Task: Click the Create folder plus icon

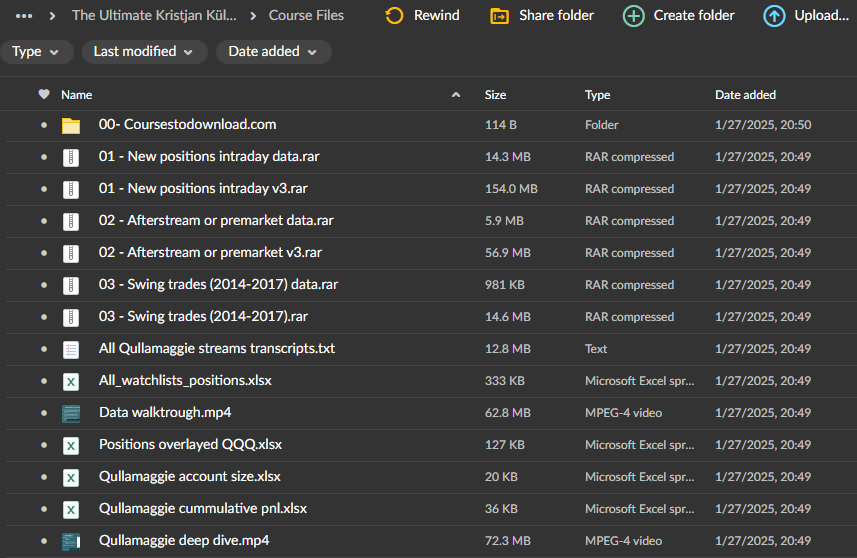Action: point(633,16)
